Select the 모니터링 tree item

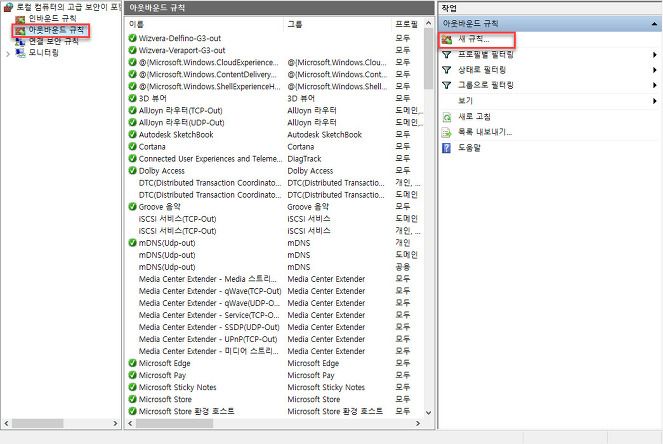43,53
